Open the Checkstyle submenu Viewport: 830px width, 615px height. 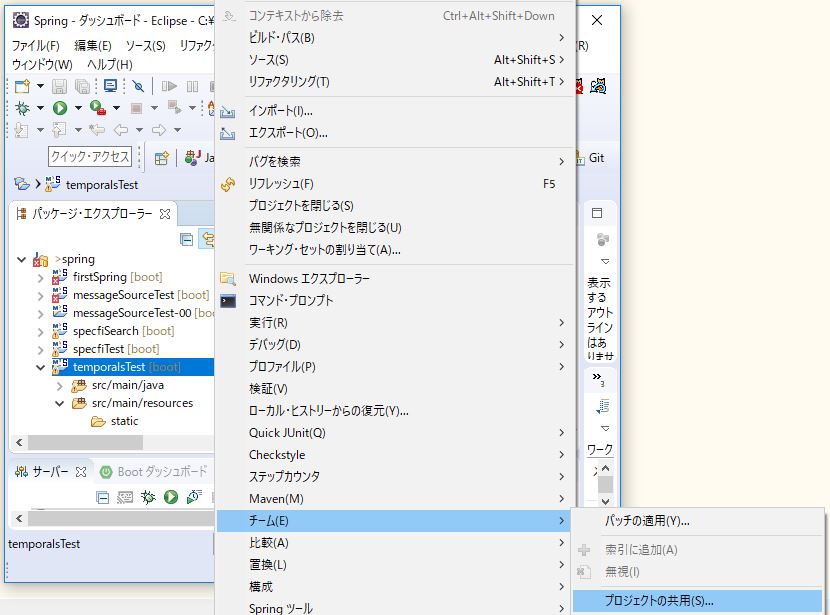(394, 455)
